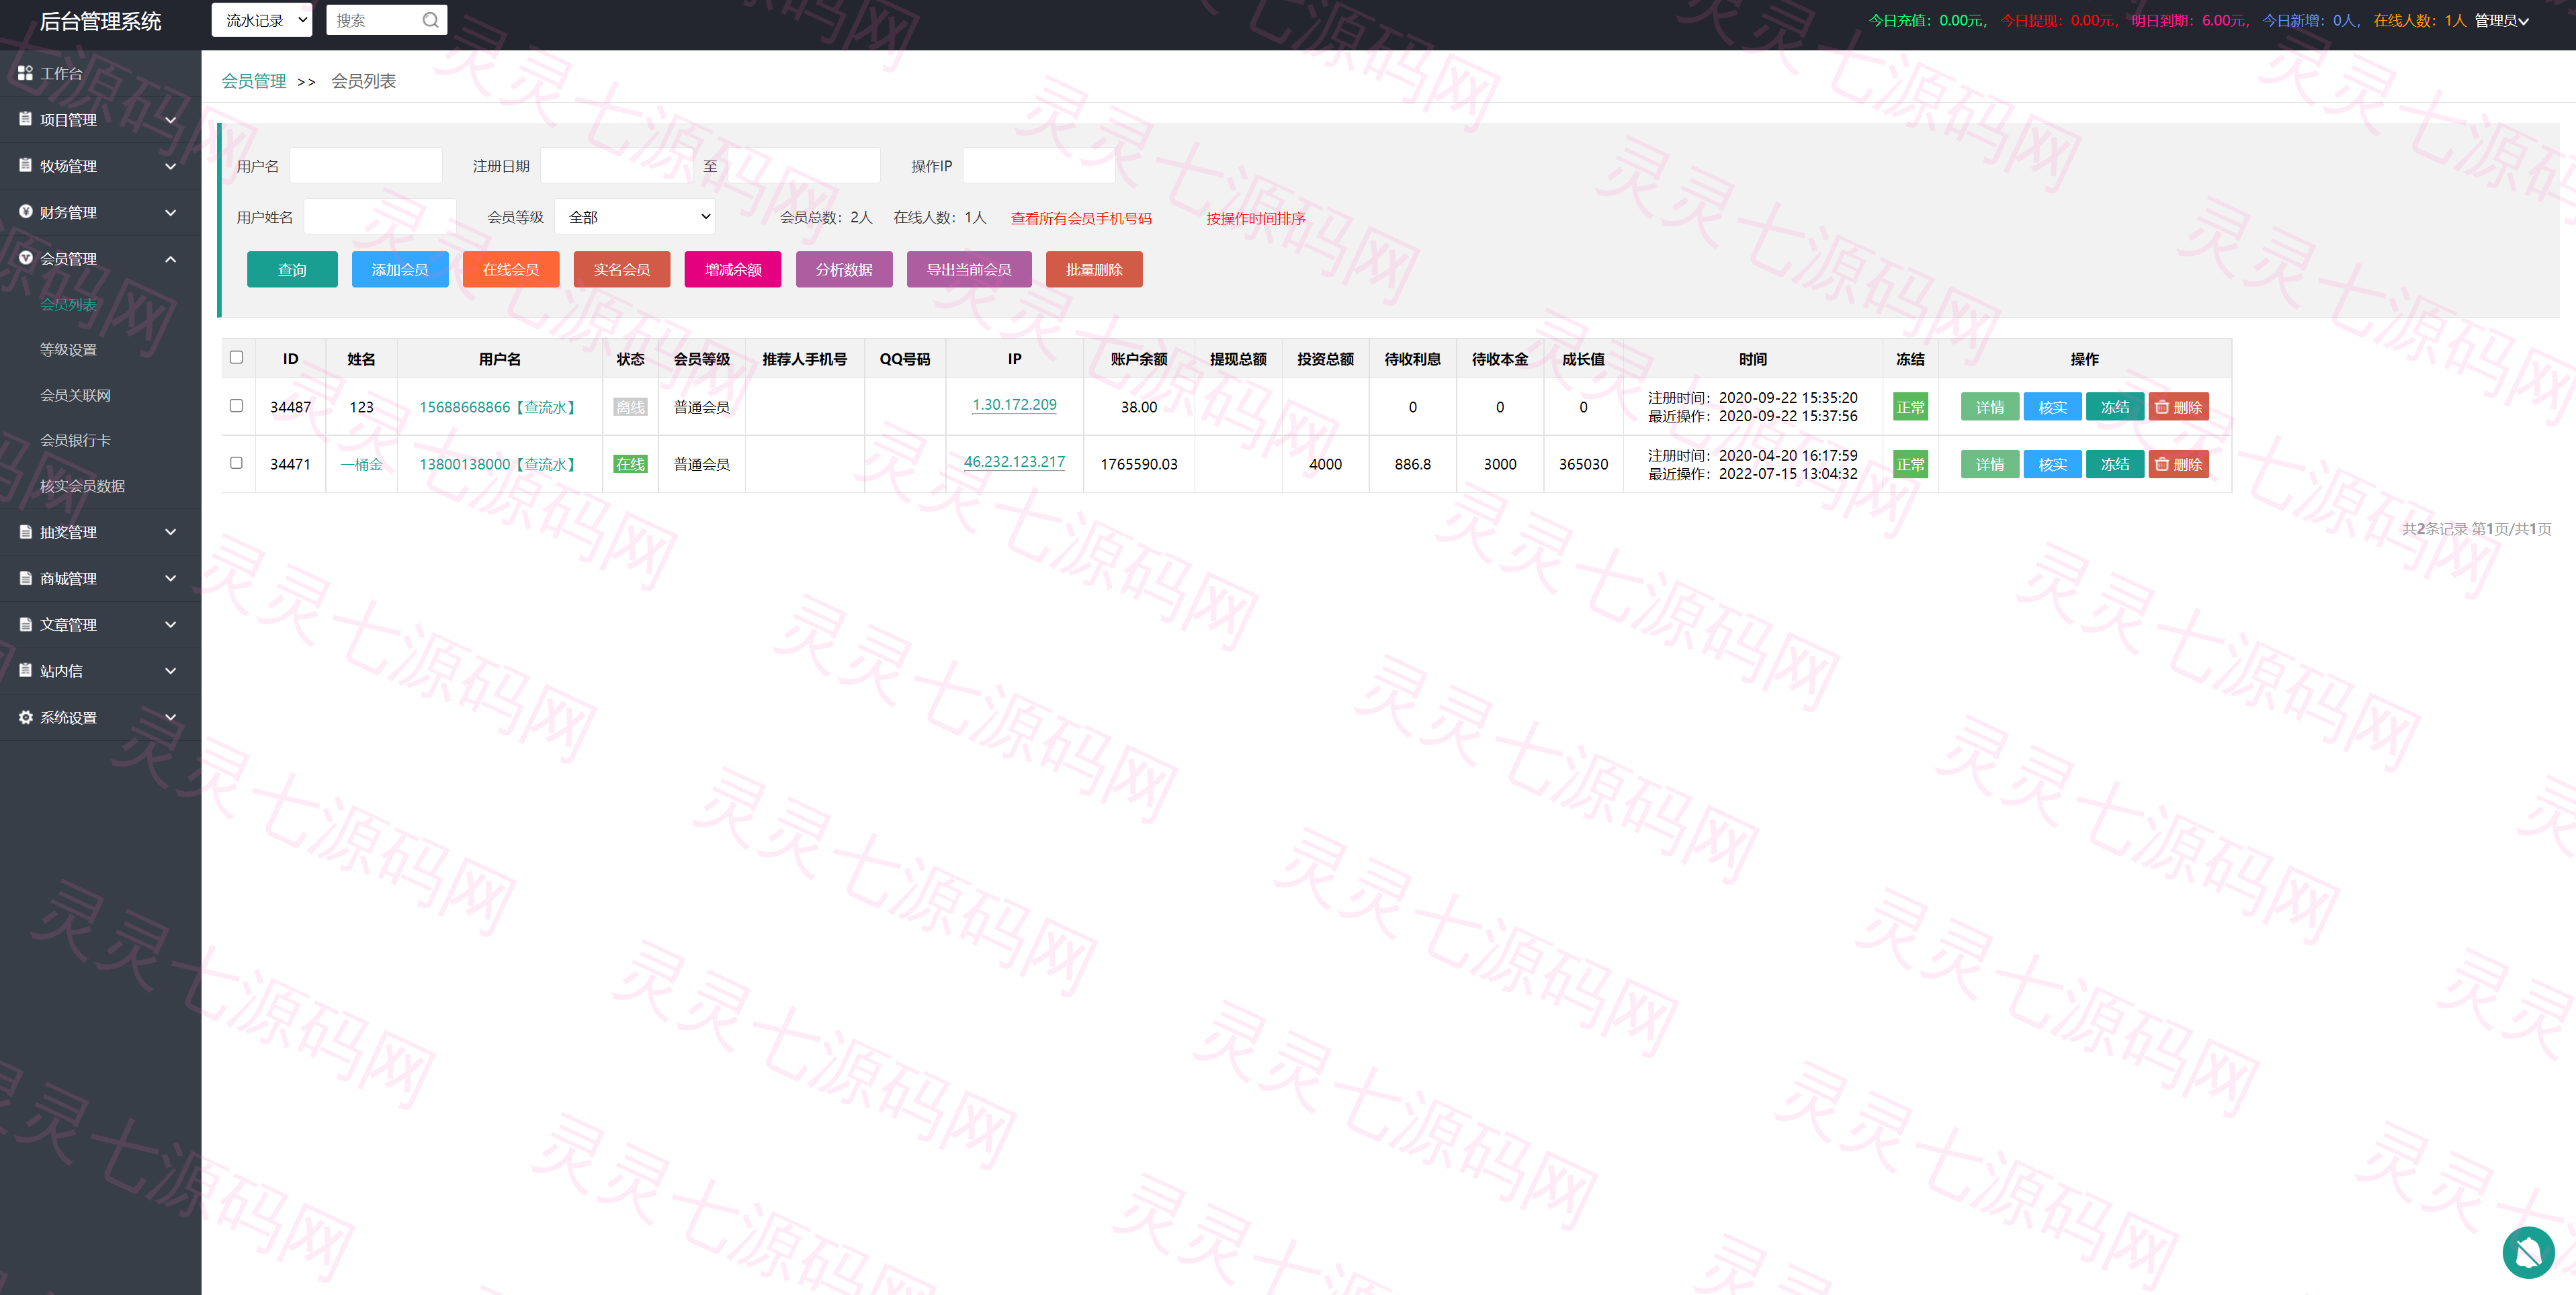
Task: Focus the 用户姓名 filter input
Action: (380, 217)
